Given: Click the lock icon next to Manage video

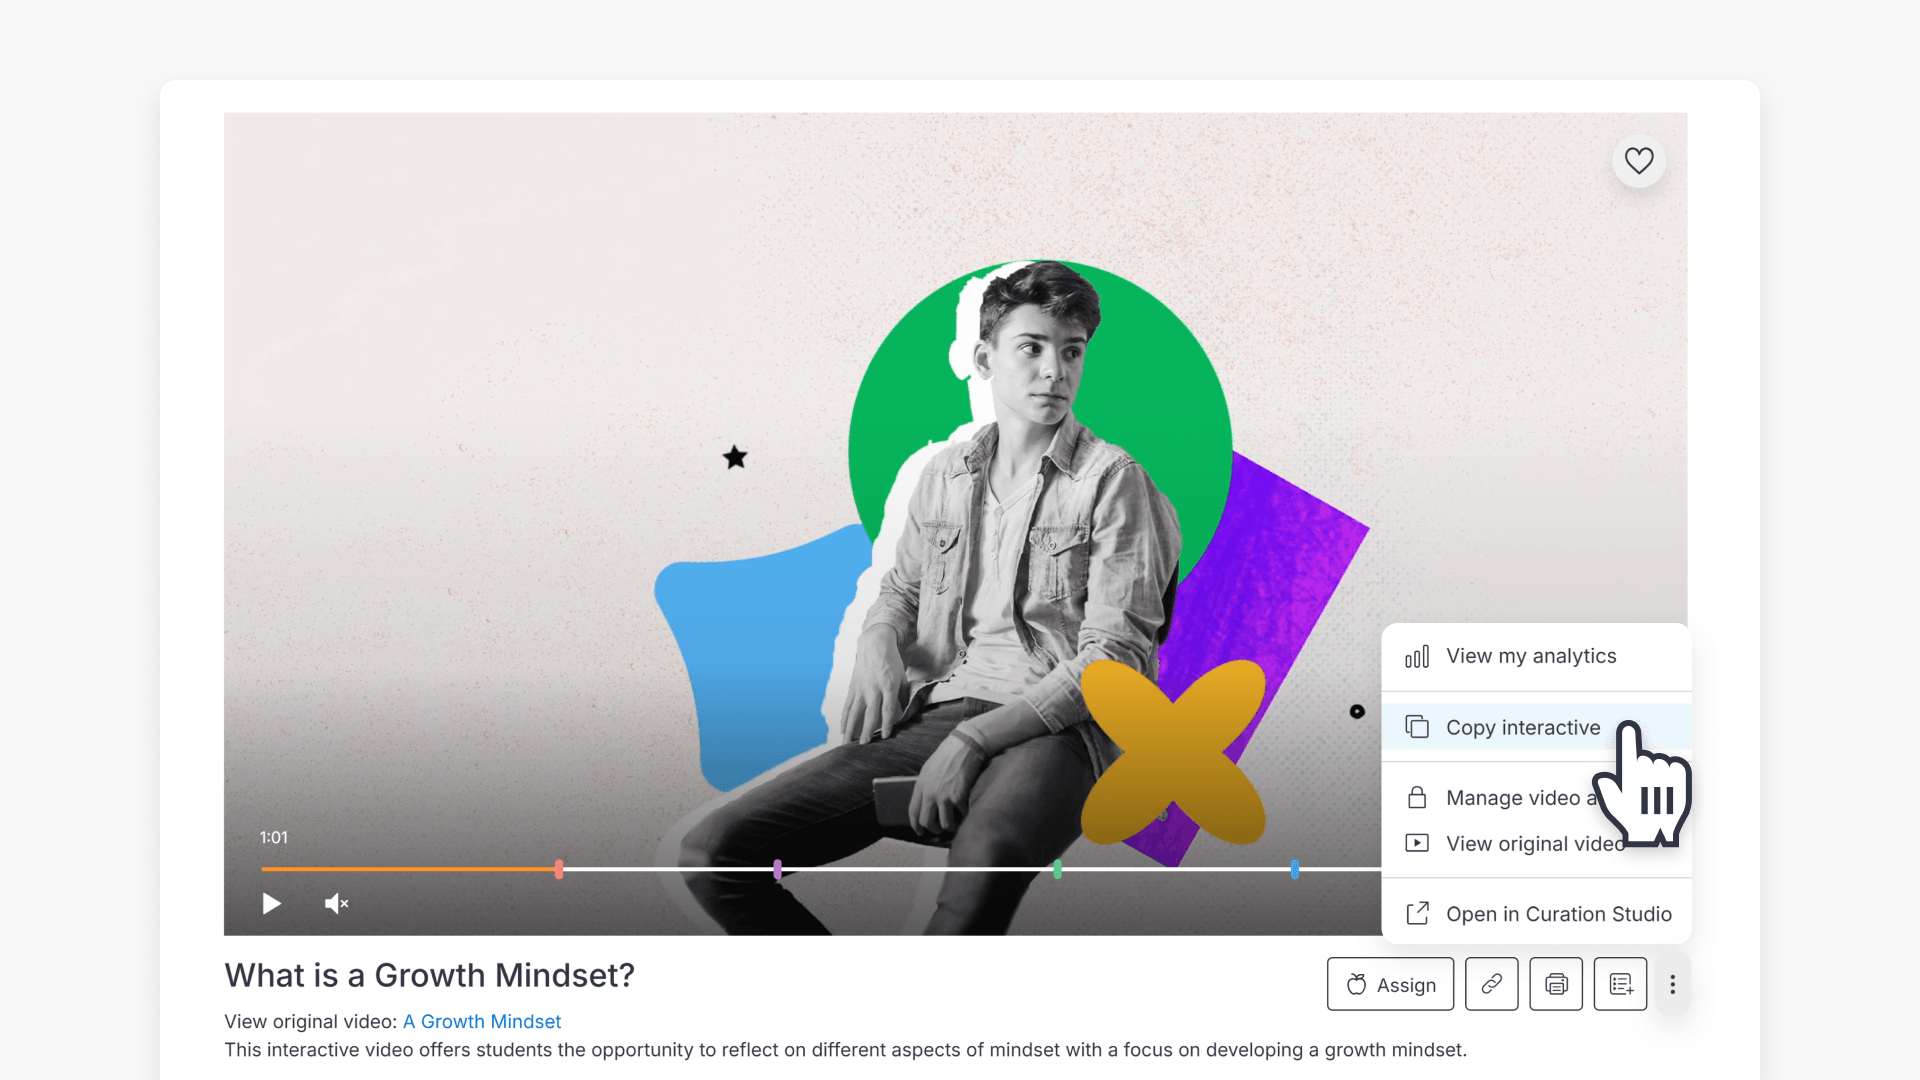Looking at the screenshot, I should coord(1417,797).
